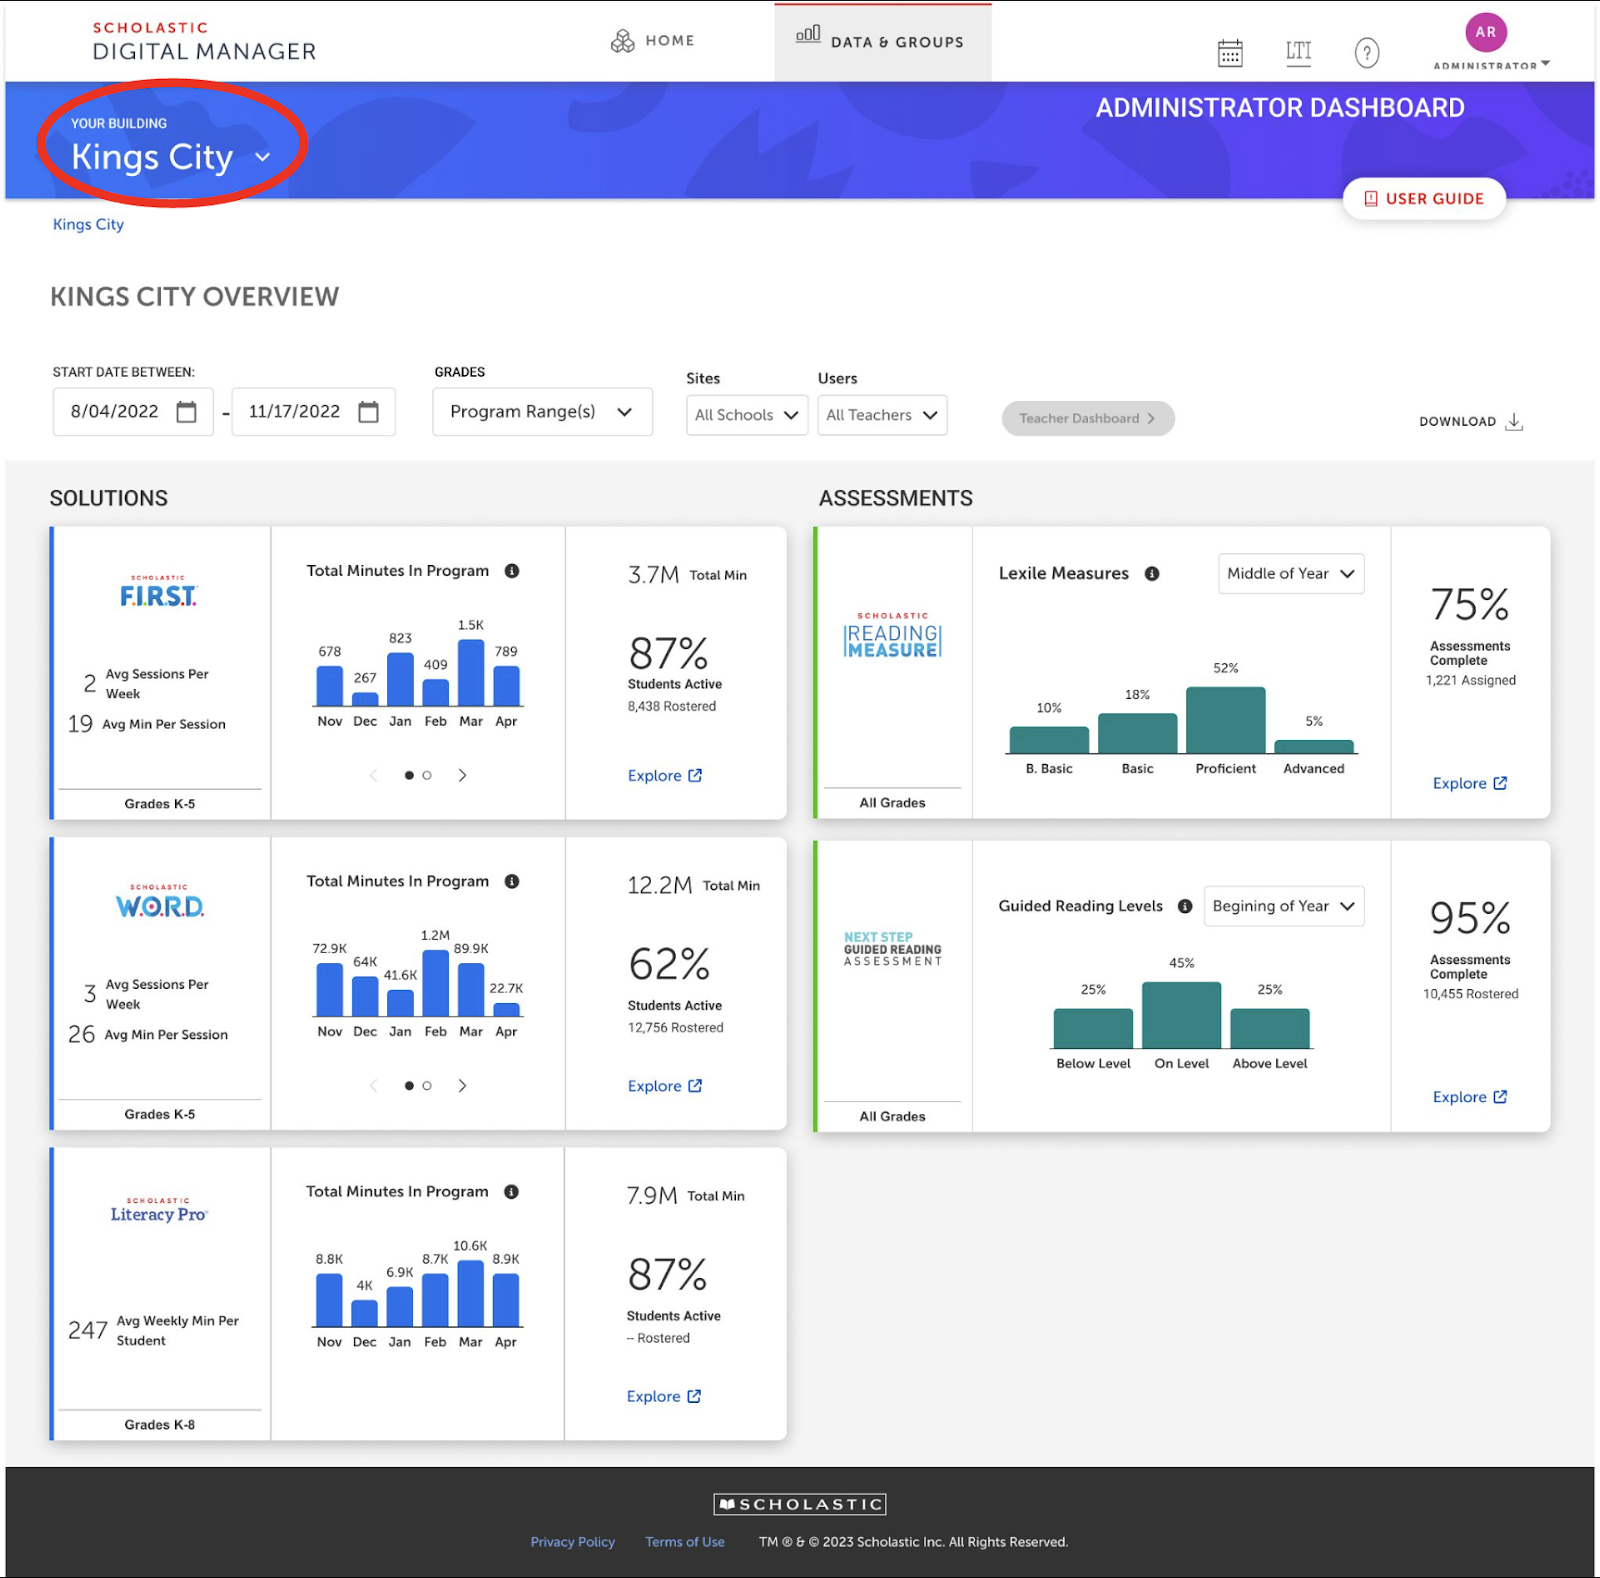The image size is (1600, 1578).
Task: Click the 8/04/2022 start date field
Action: (x=133, y=412)
